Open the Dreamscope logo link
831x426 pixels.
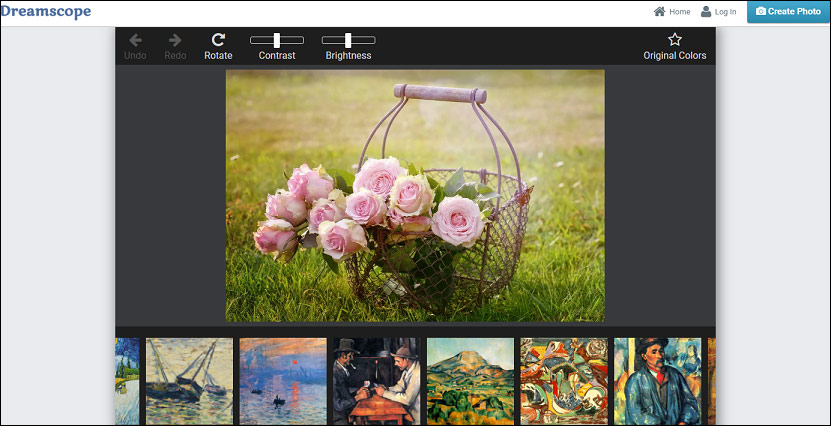(46, 12)
